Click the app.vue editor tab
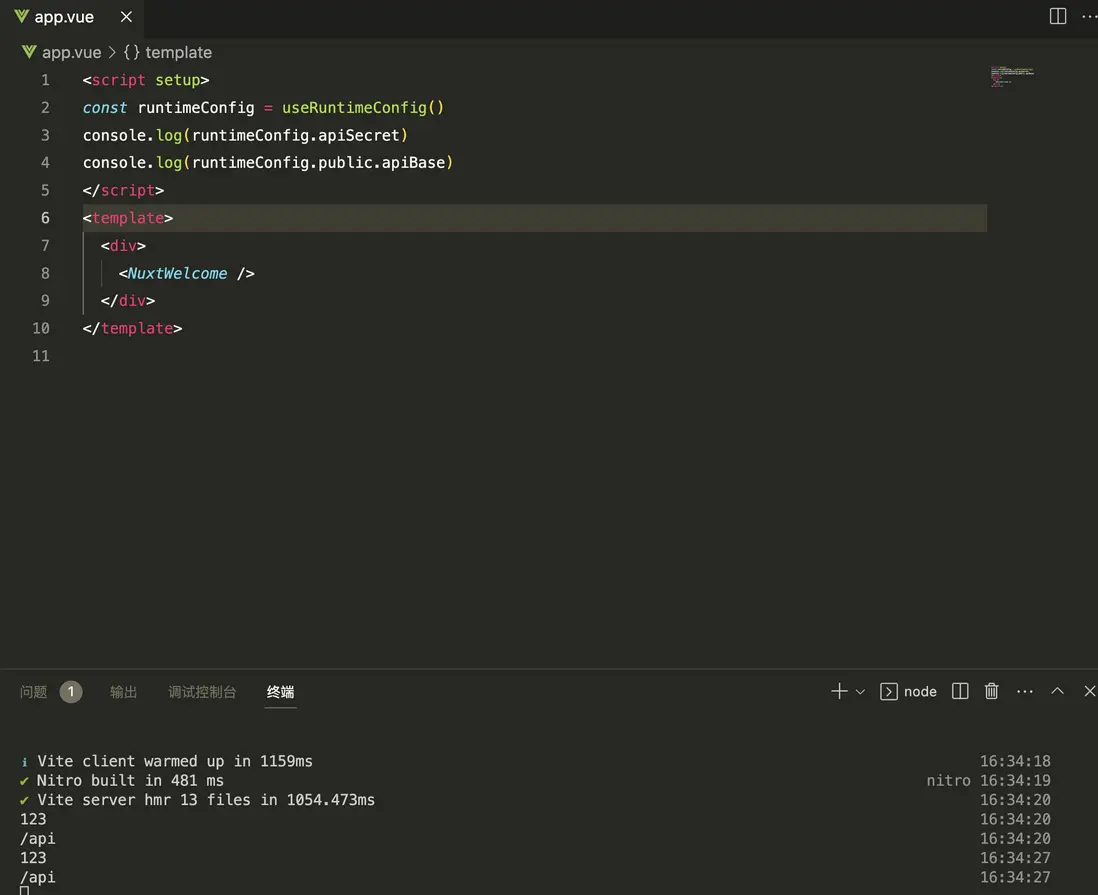 coord(64,17)
